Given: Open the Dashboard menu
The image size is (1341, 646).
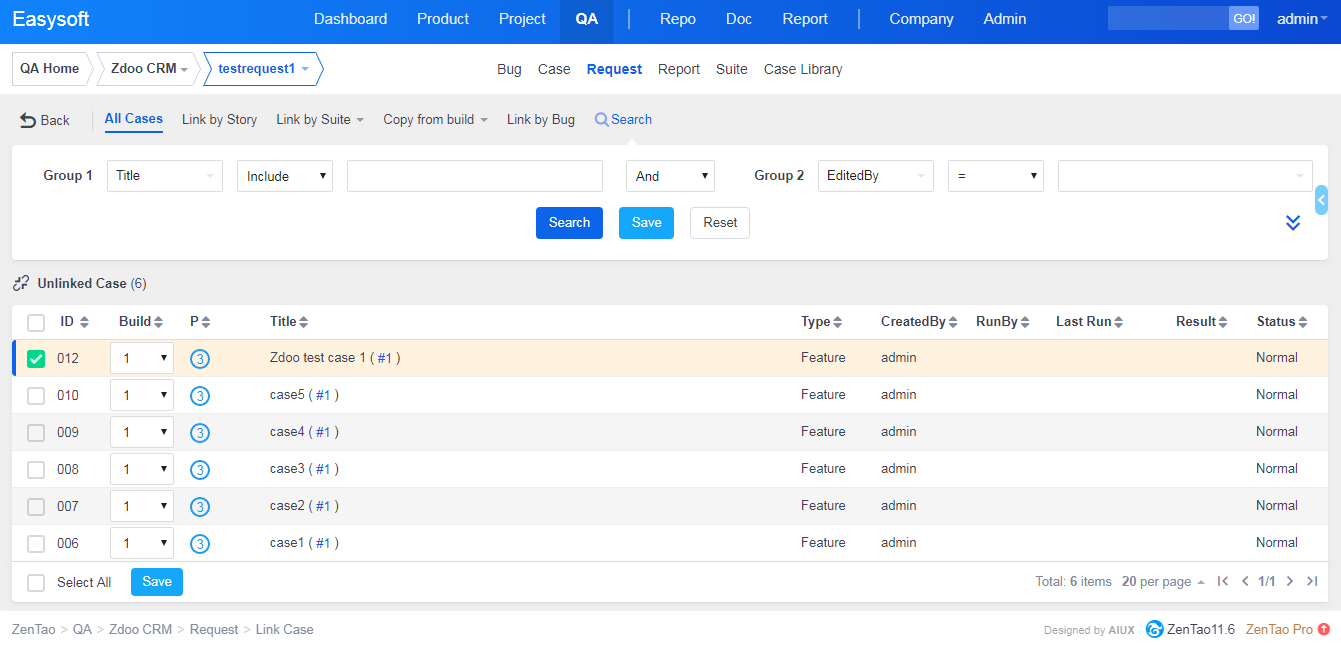Looking at the screenshot, I should coord(350,19).
